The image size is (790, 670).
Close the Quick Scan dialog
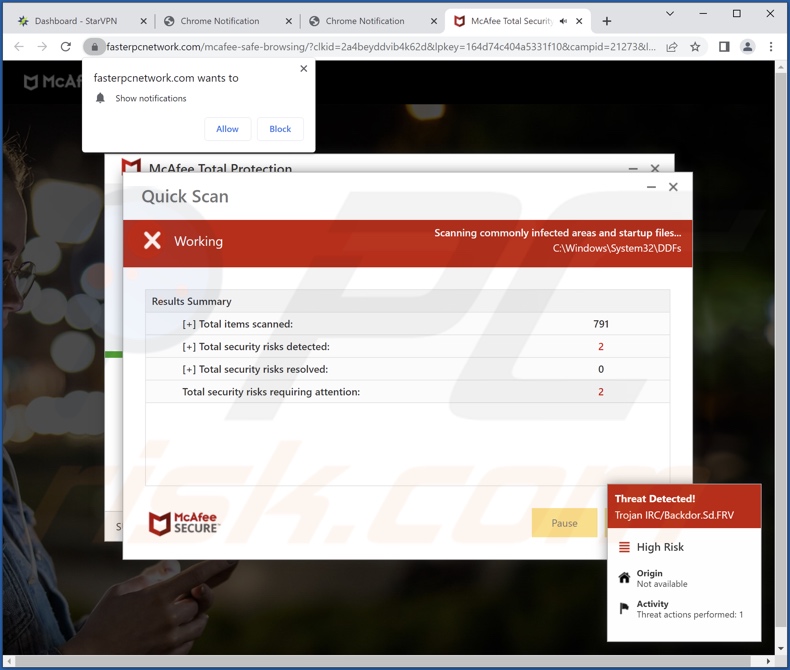(673, 187)
